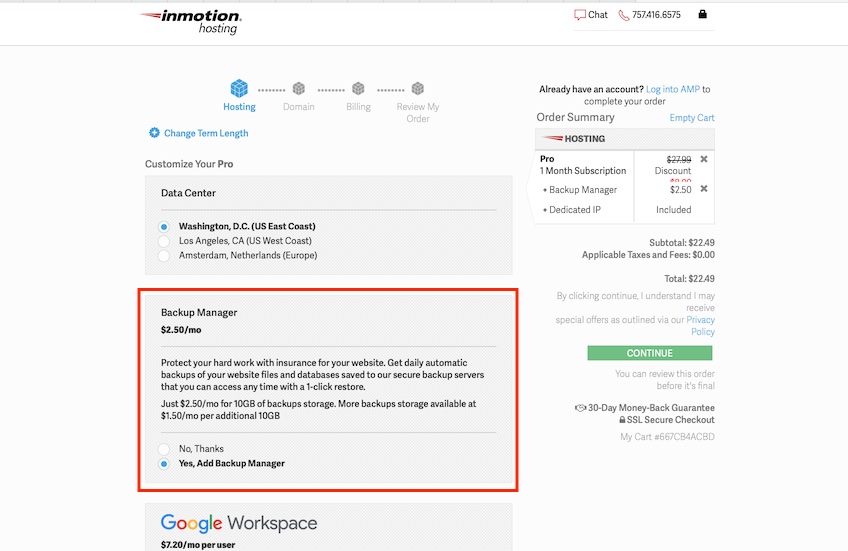This screenshot has width=848, height=551.
Task: Click phone number 757.416.6575
Action: click(x=656, y=15)
